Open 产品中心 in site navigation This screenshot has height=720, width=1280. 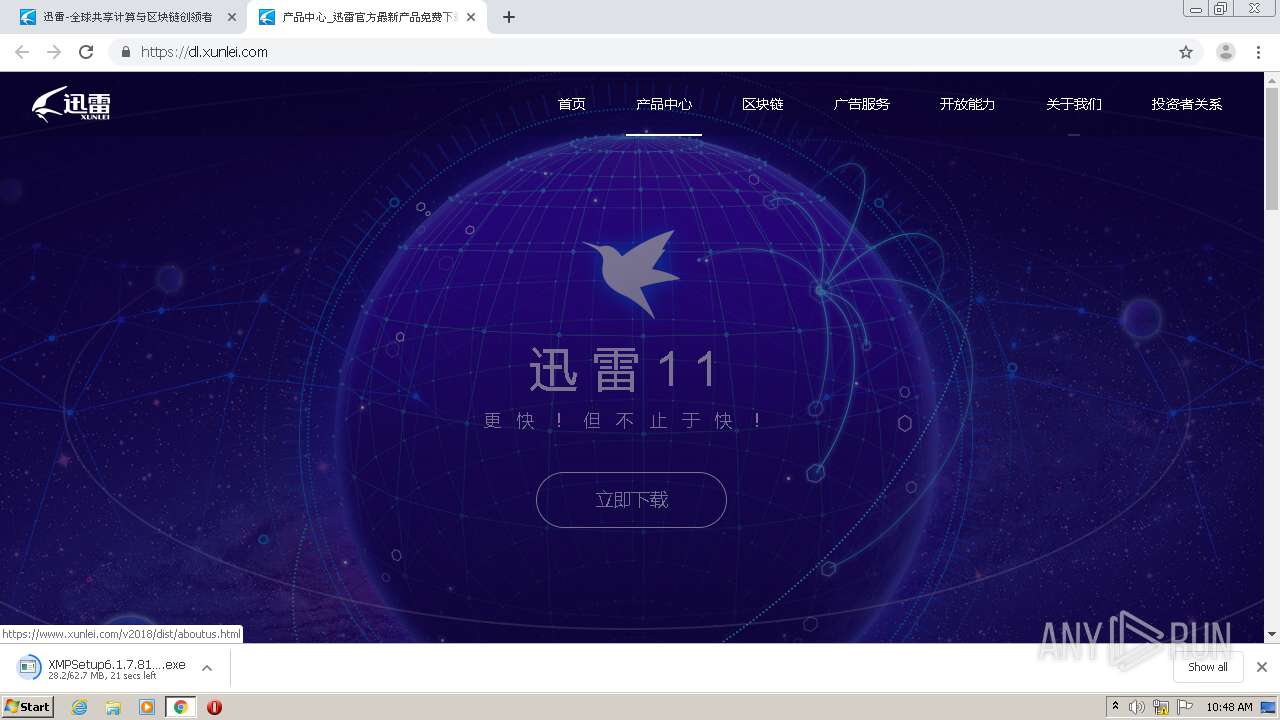coord(664,104)
